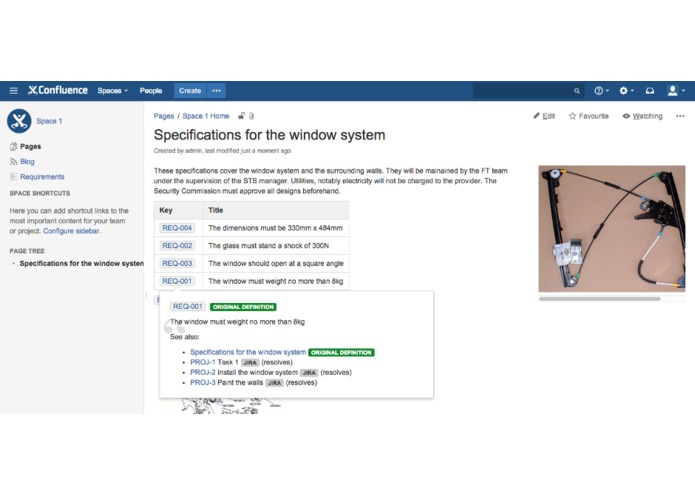Select page tree item Specifications for the window system
The width and height of the screenshot is (695, 494).
[x=82, y=263]
